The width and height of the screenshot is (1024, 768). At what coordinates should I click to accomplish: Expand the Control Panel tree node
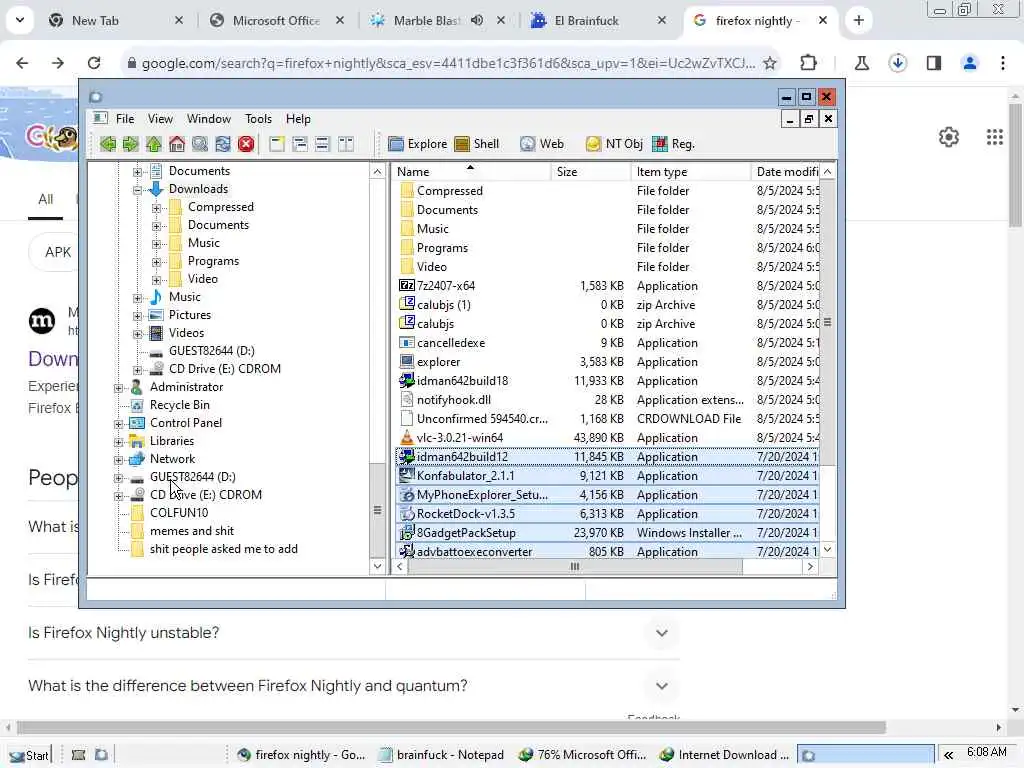coord(118,424)
